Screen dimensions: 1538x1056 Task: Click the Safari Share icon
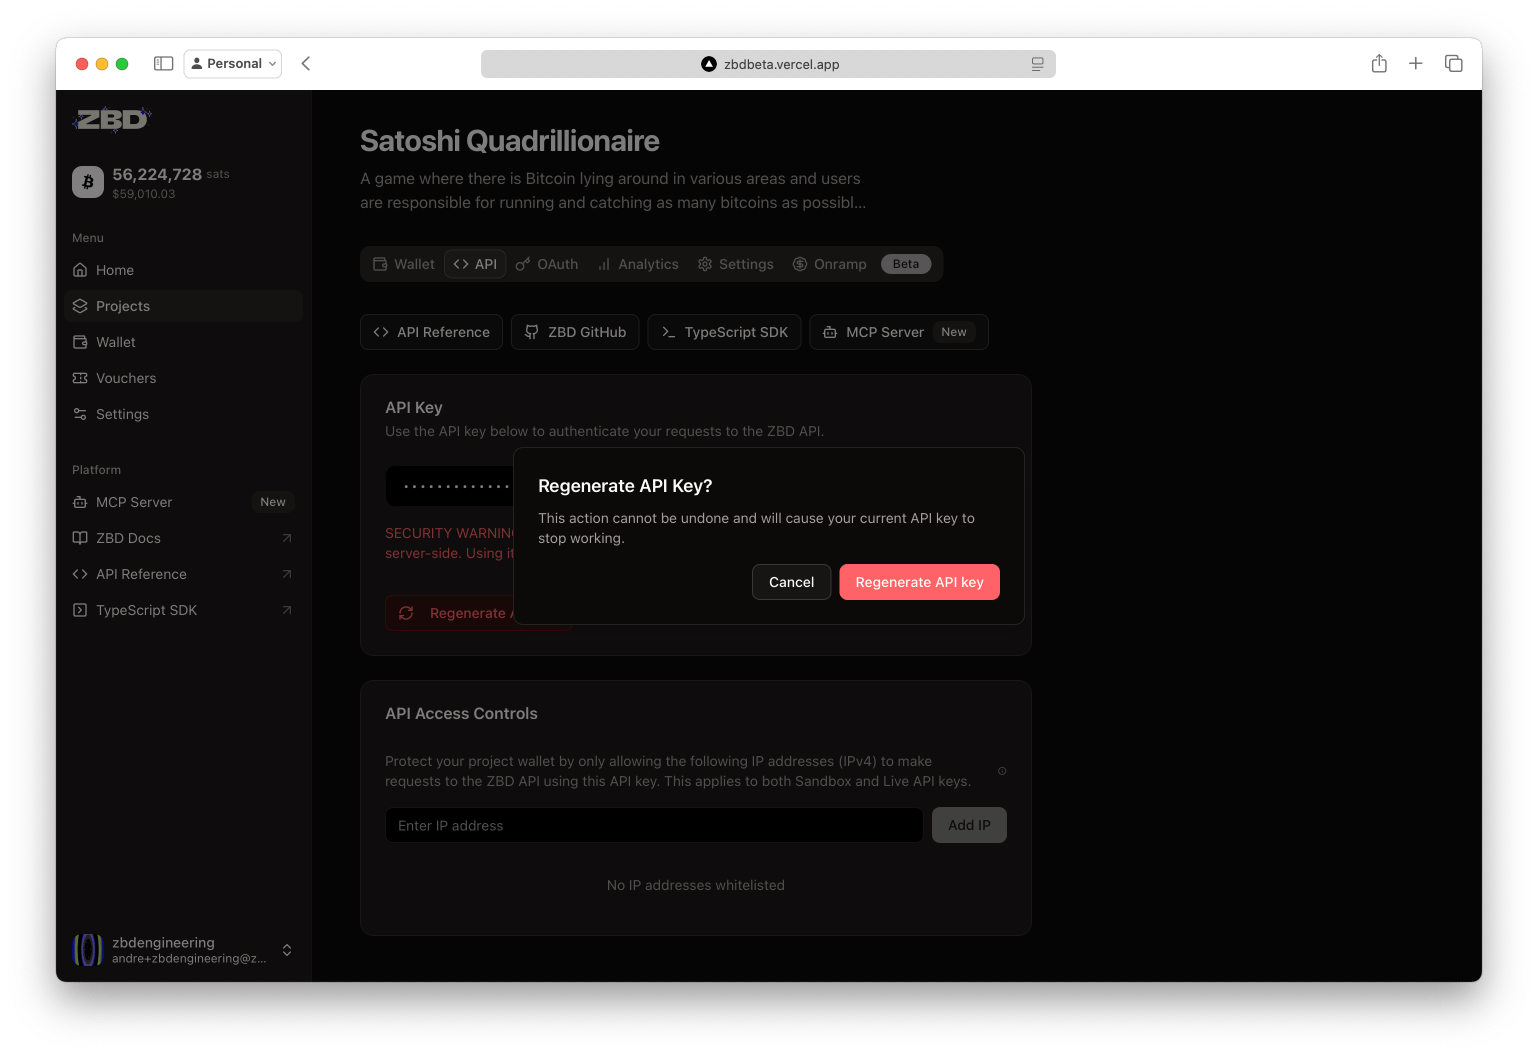pyautogui.click(x=1379, y=64)
